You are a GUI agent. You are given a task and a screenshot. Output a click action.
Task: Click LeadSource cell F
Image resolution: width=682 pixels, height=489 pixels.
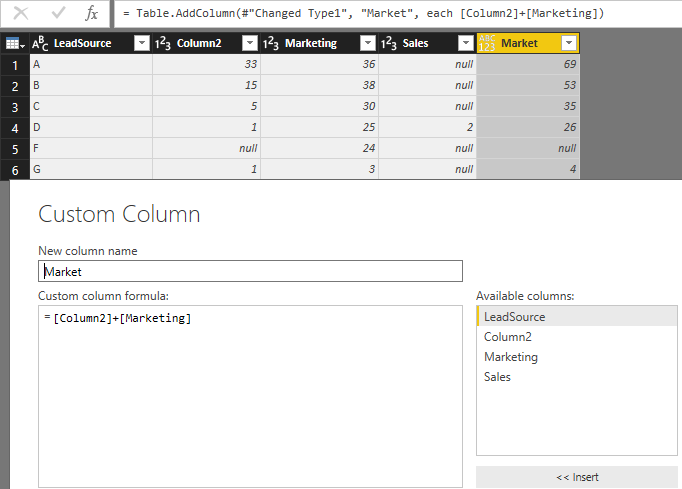[91, 148]
